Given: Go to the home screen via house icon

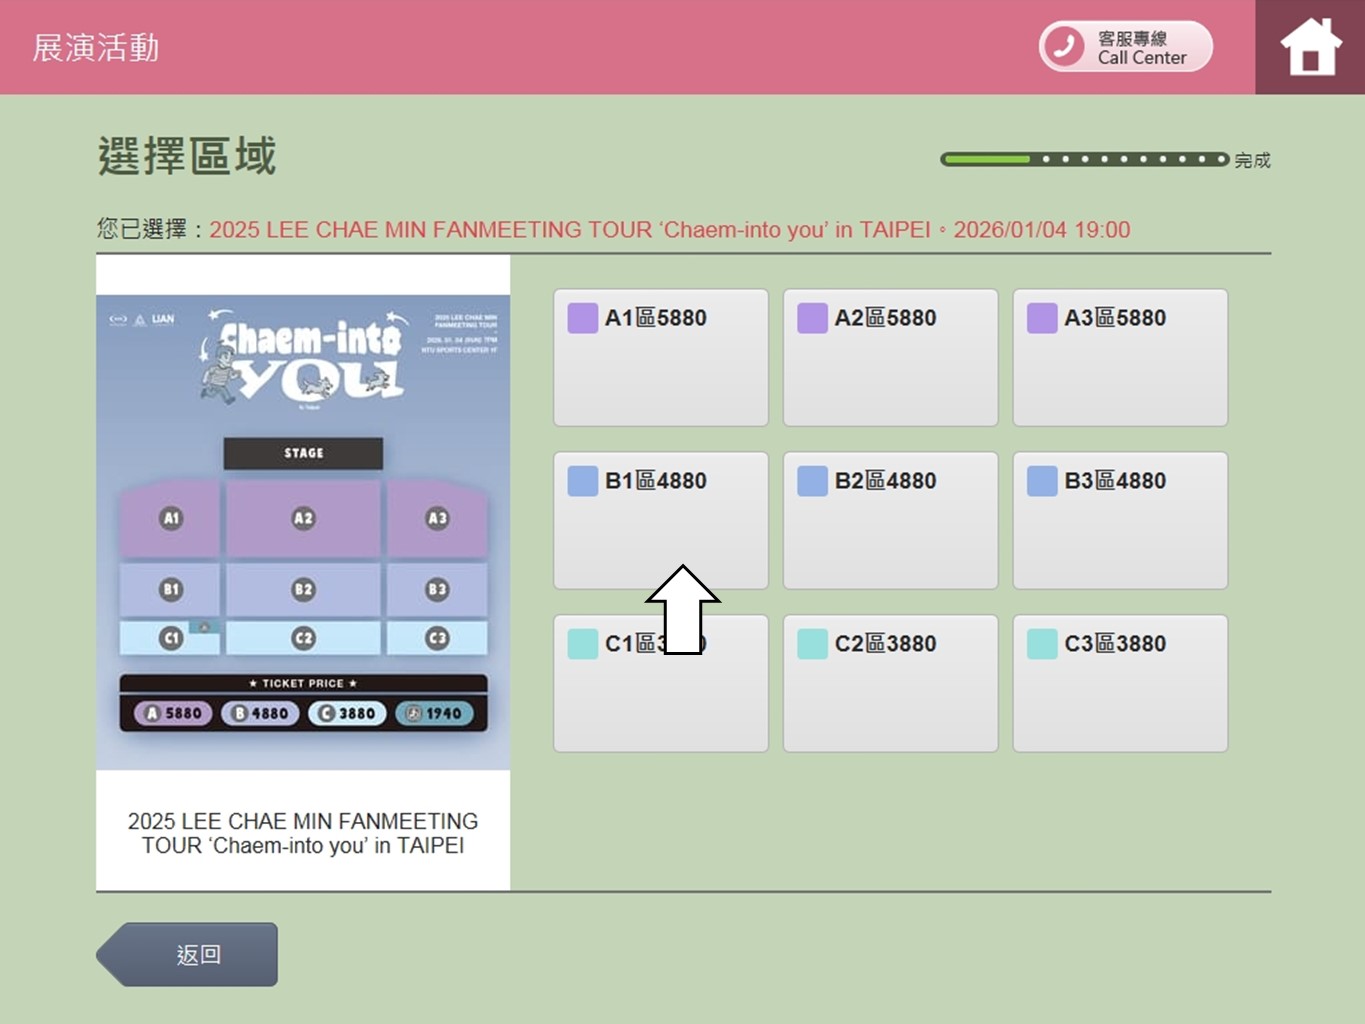Looking at the screenshot, I should click(x=1310, y=47).
